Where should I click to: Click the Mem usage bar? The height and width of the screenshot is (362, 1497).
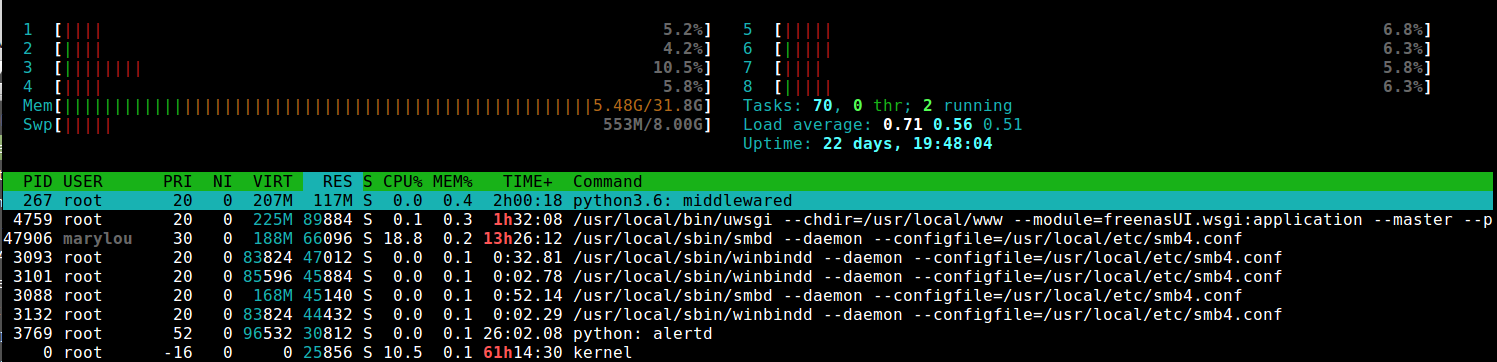(367, 106)
